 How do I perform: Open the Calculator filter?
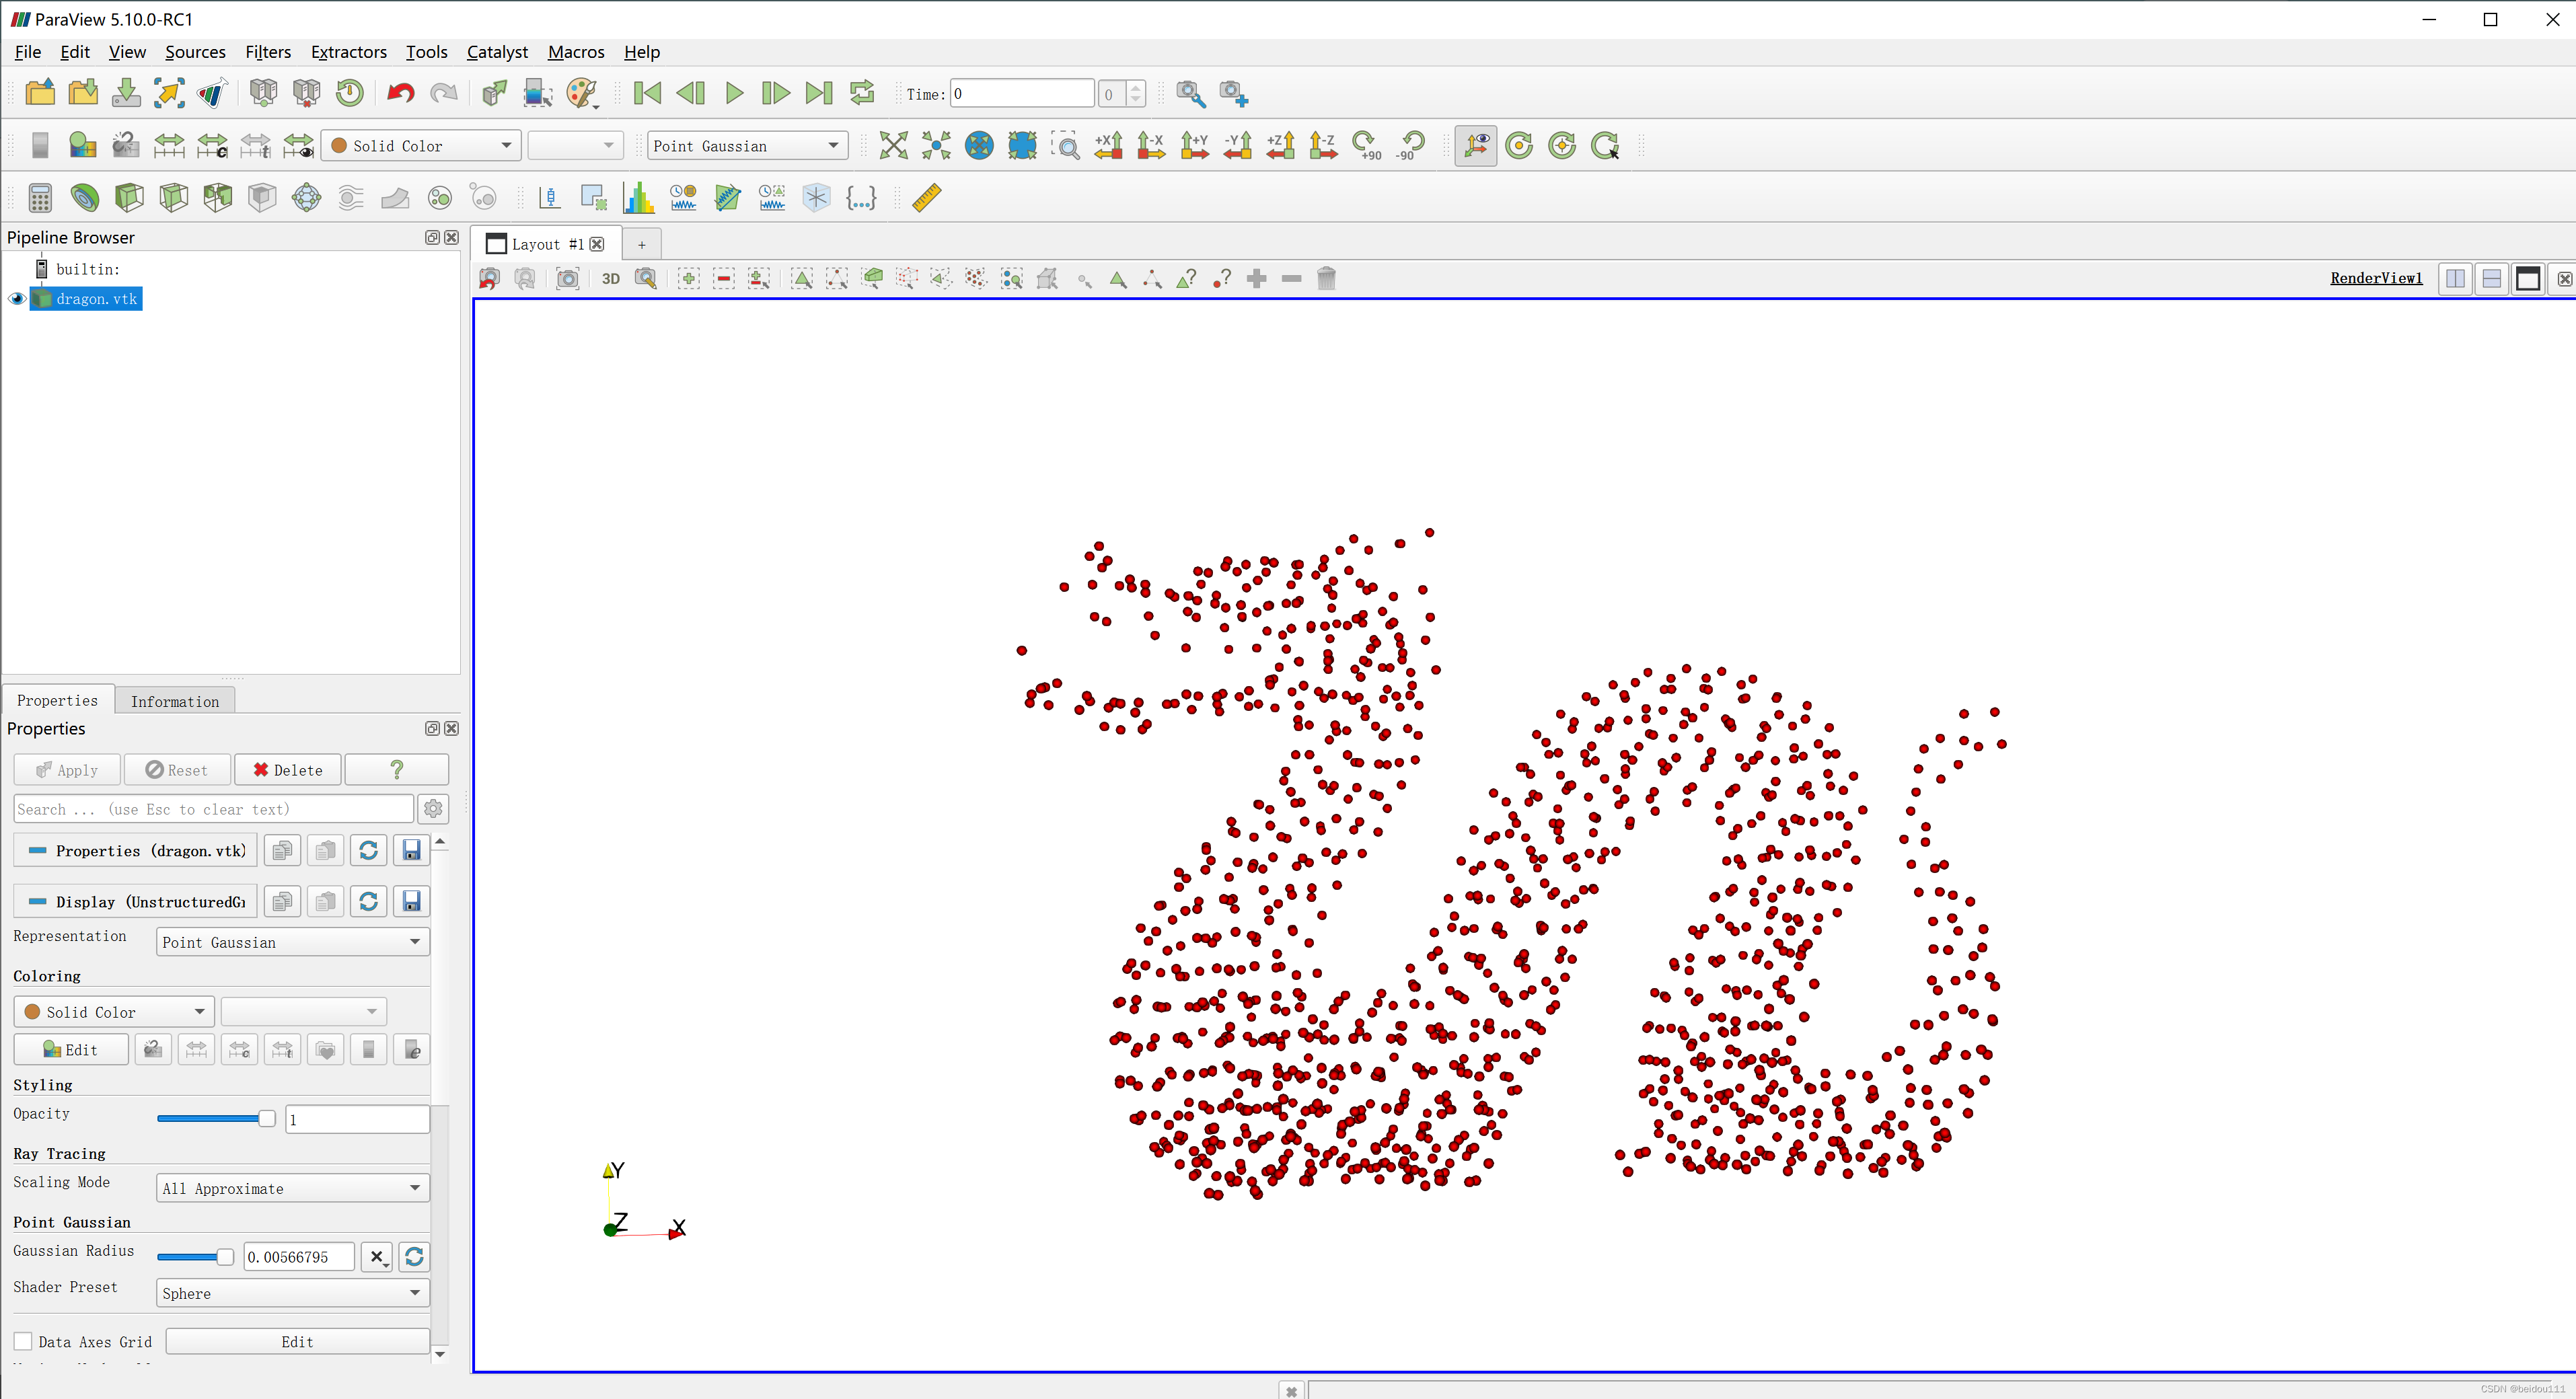pyautogui.click(x=40, y=198)
